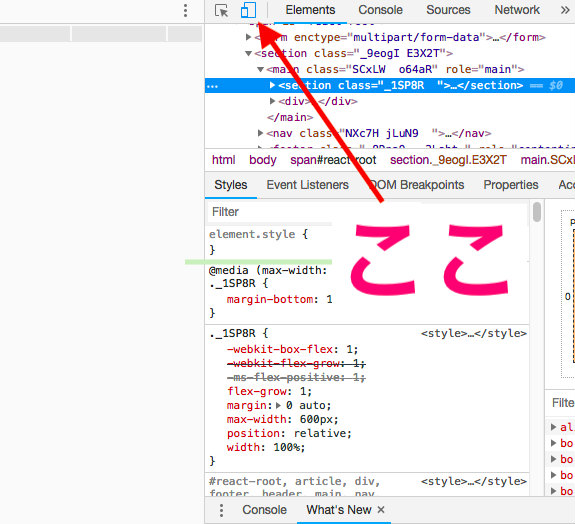Image resolution: width=575 pixels, height=524 pixels.
Task: Expand the margin shorthand value triangle
Action: [278, 405]
